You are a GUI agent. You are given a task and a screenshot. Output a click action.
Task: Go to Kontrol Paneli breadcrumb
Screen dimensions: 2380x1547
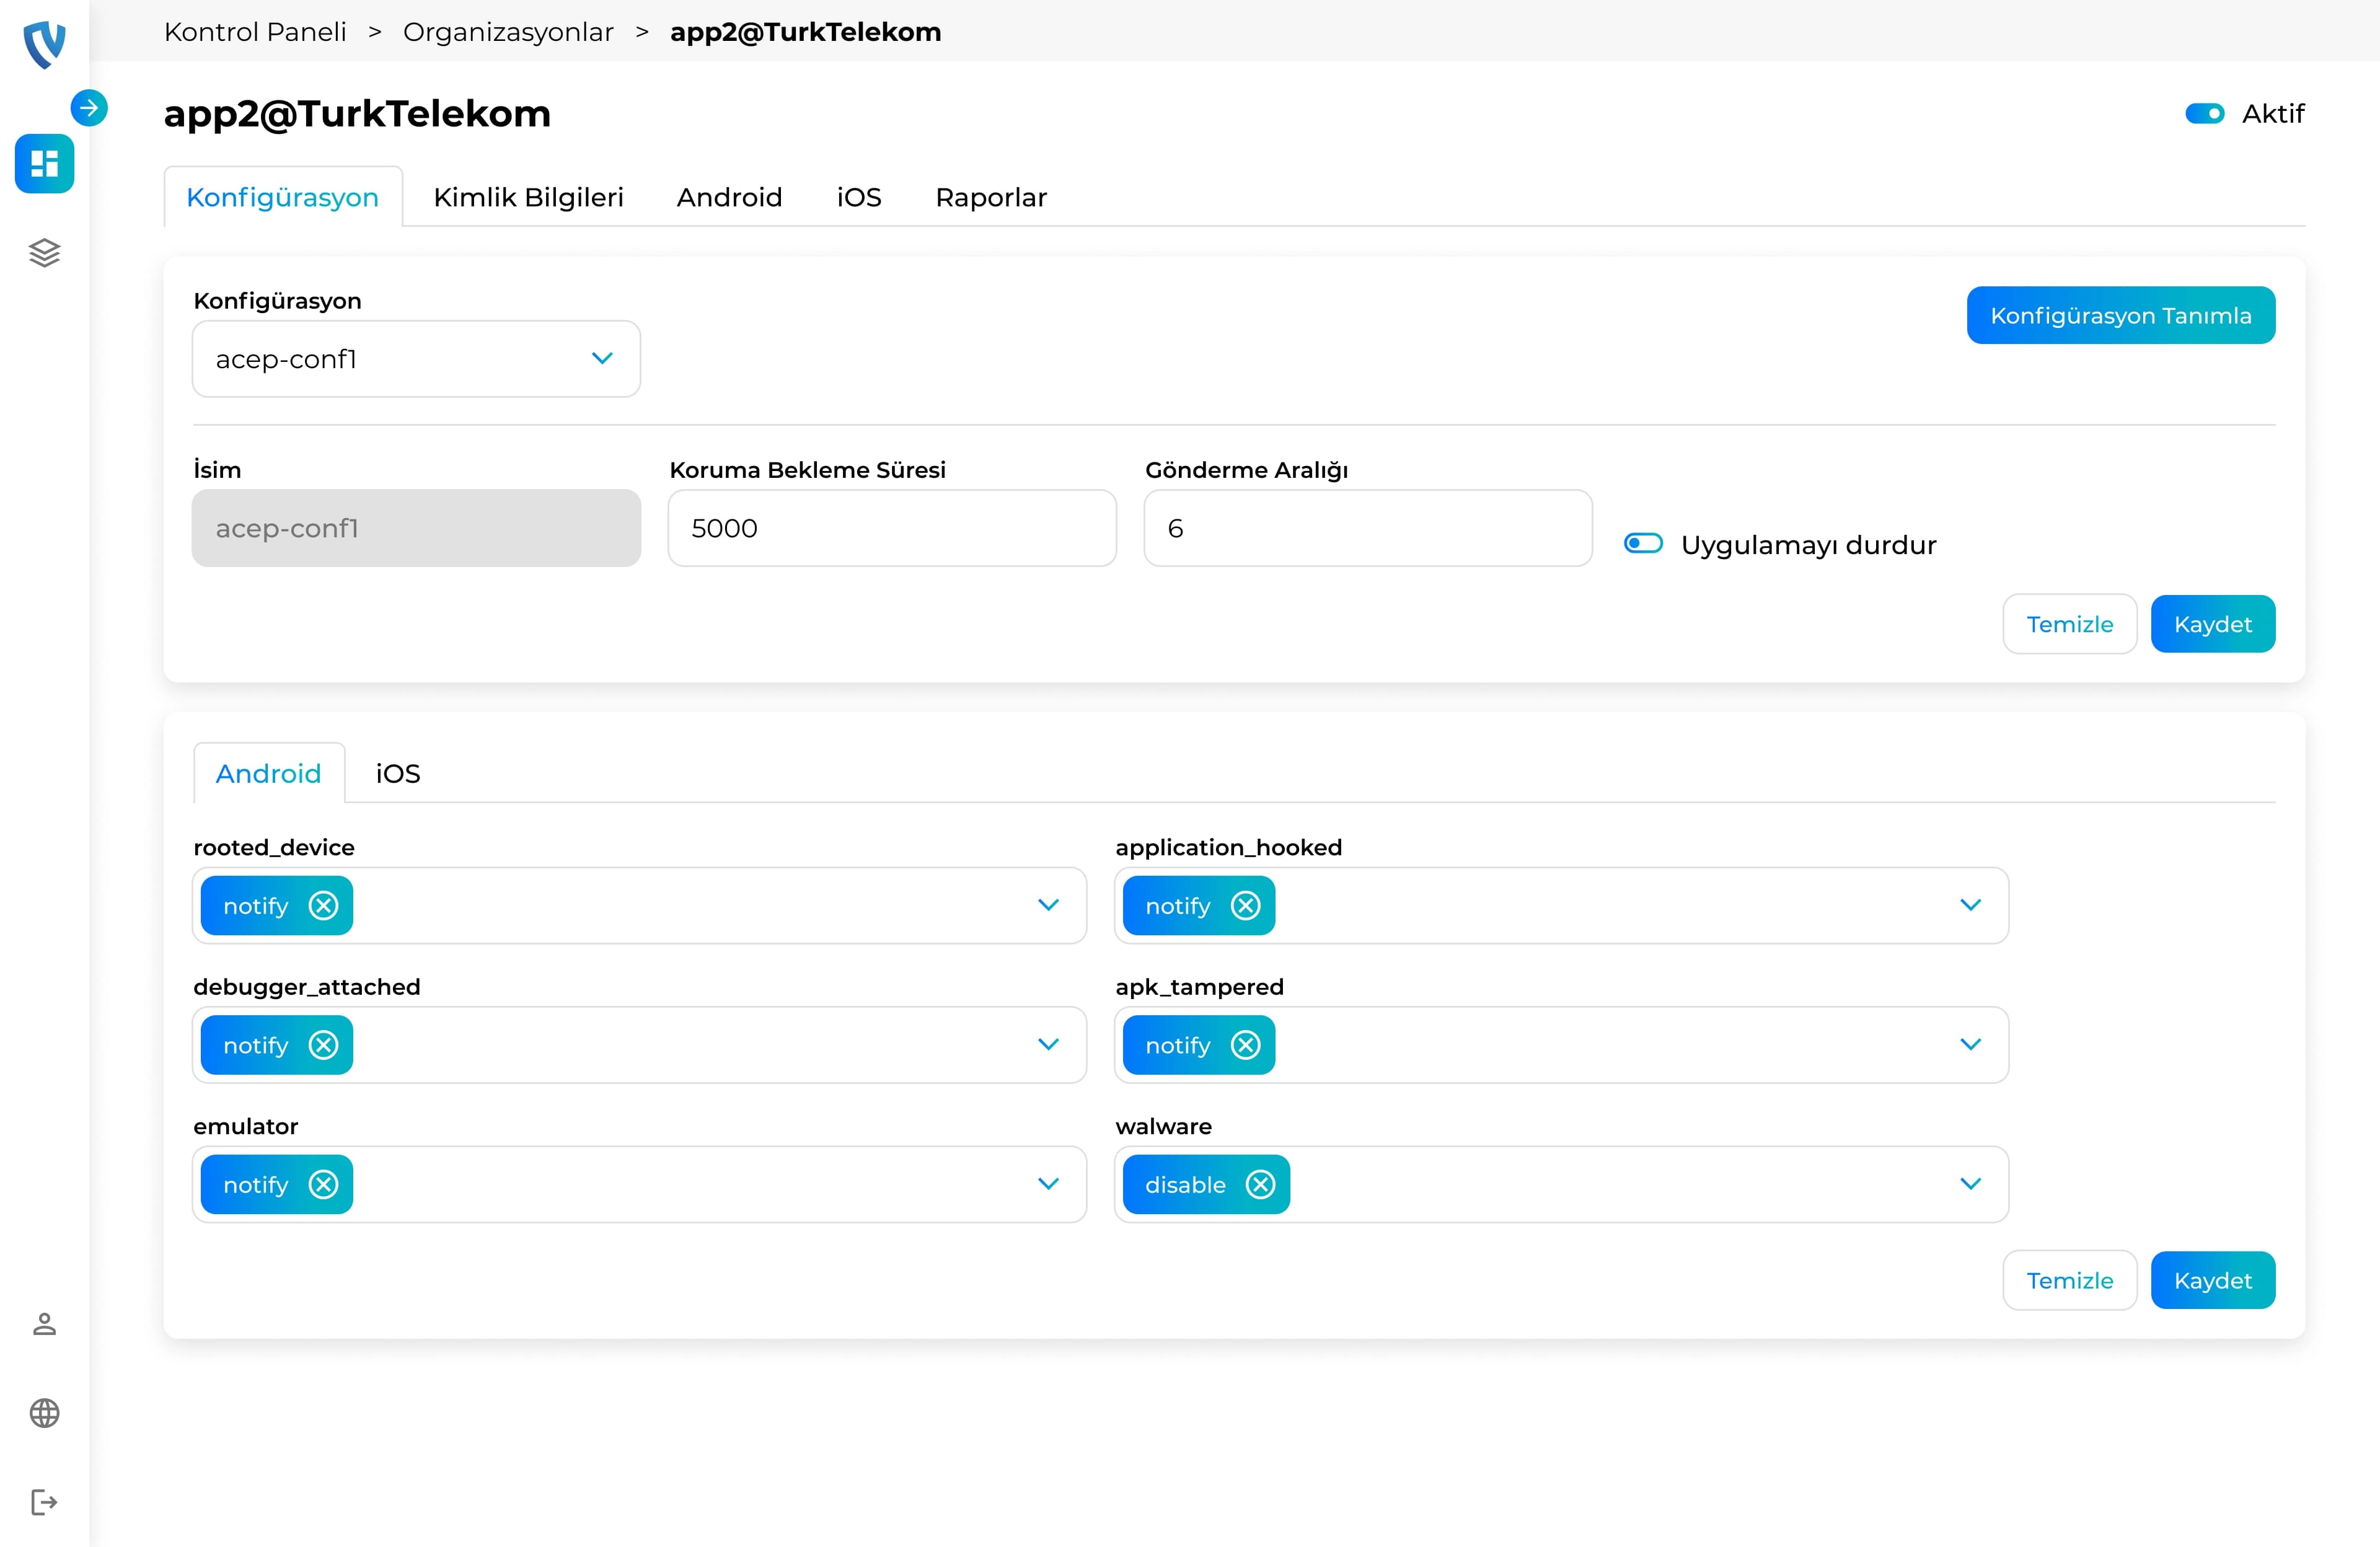pyautogui.click(x=255, y=32)
